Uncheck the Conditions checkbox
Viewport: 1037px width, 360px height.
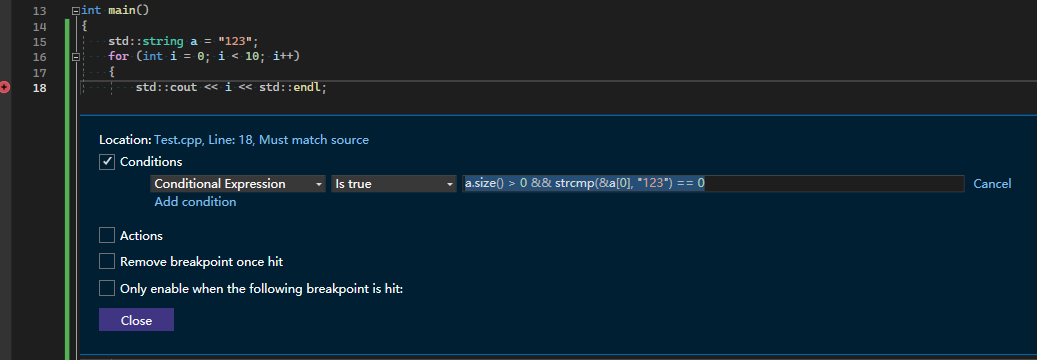click(107, 161)
